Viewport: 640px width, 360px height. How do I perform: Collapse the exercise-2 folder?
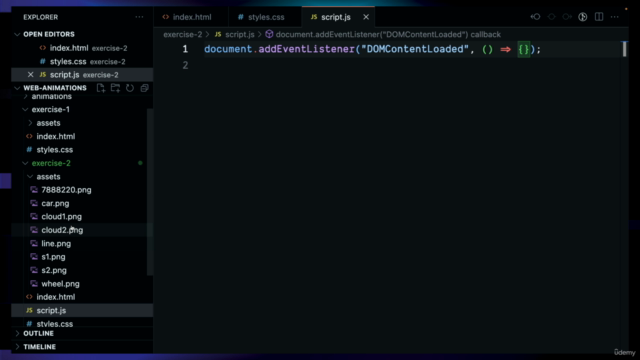[x=25, y=163]
